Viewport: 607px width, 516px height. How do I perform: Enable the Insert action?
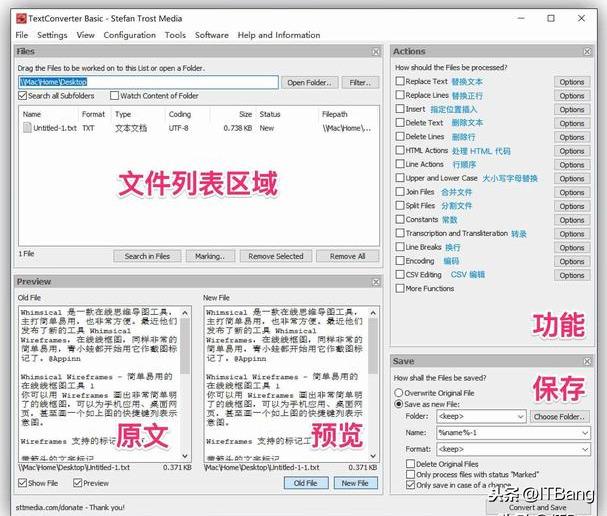[x=400, y=109]
